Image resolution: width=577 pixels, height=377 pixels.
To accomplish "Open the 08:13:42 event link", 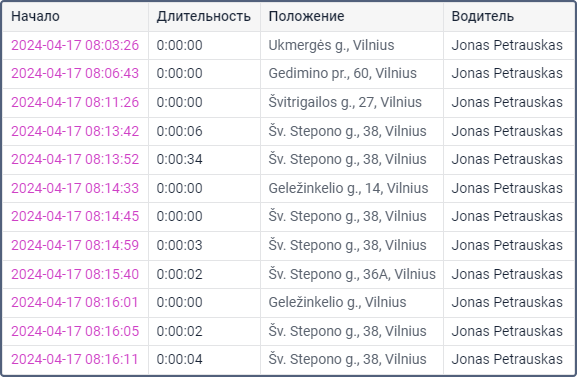I will (x=75, y=131).
